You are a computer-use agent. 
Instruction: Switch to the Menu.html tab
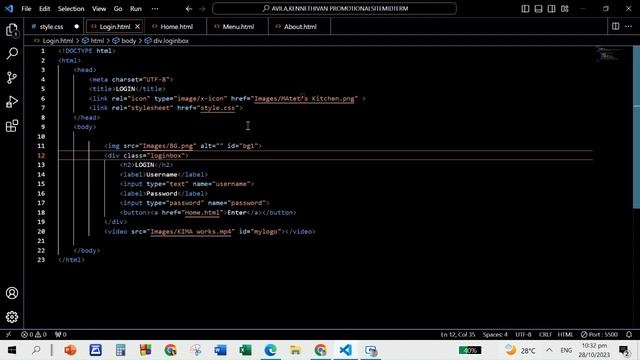[238, 27]
